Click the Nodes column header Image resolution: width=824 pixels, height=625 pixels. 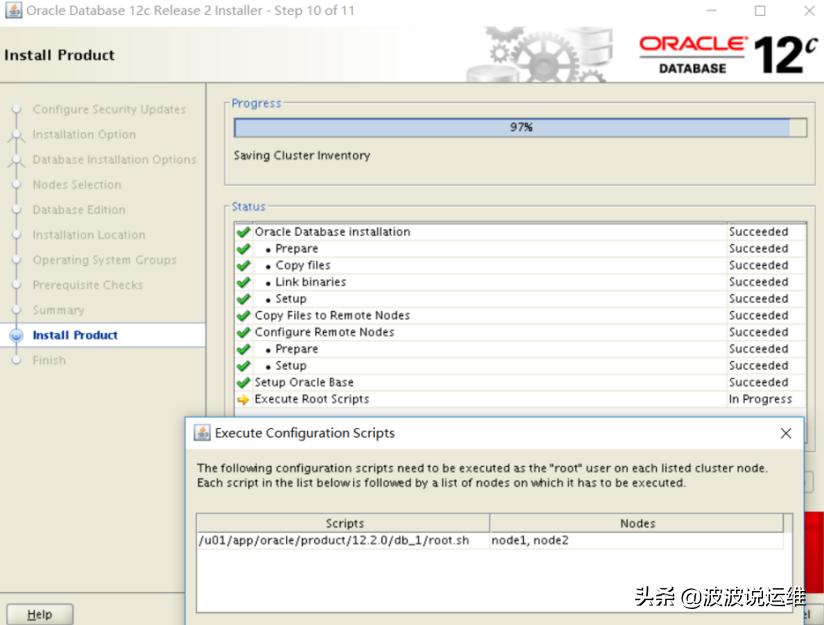coord(637,523)
